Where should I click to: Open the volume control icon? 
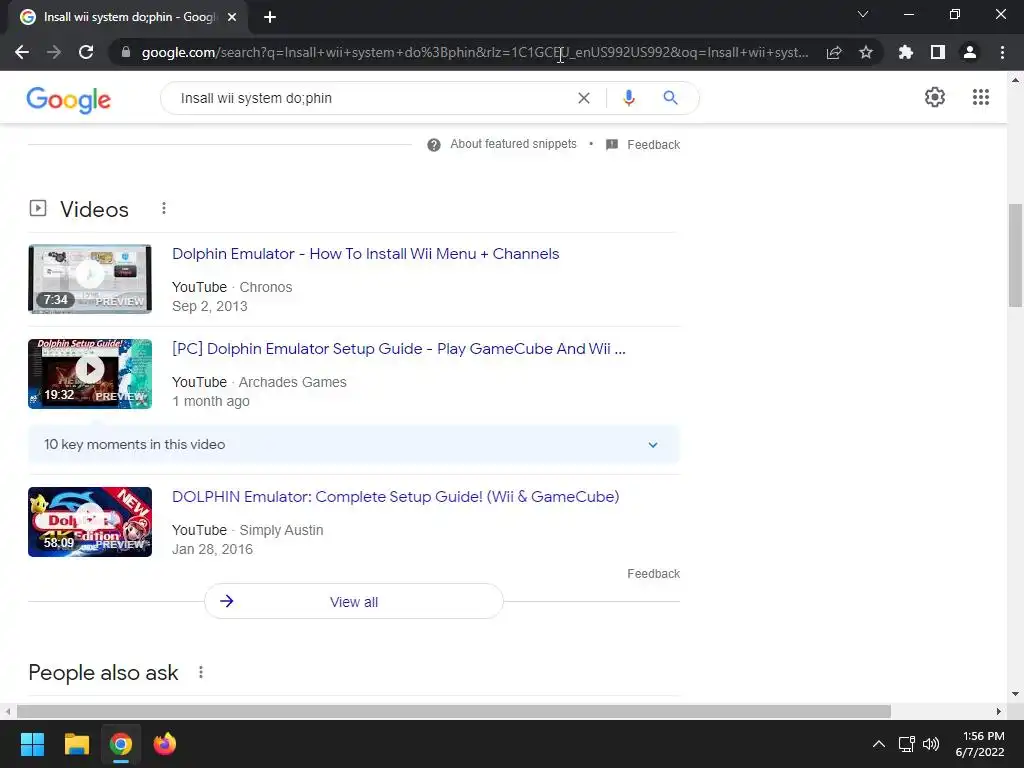click(931, 744)
